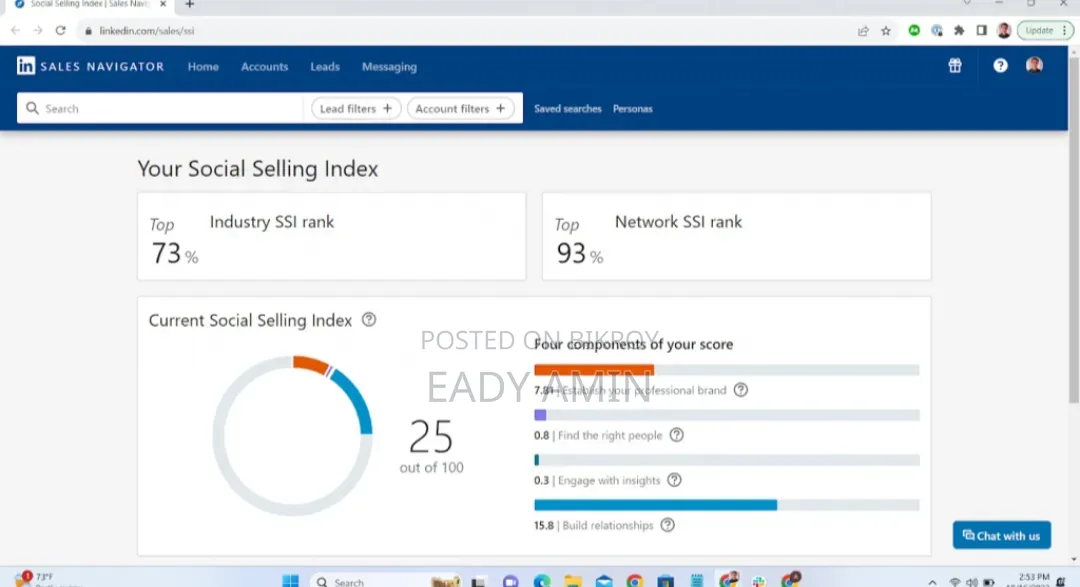Open Slack from the taskbar
The image size is (1080, 587).
759,581
